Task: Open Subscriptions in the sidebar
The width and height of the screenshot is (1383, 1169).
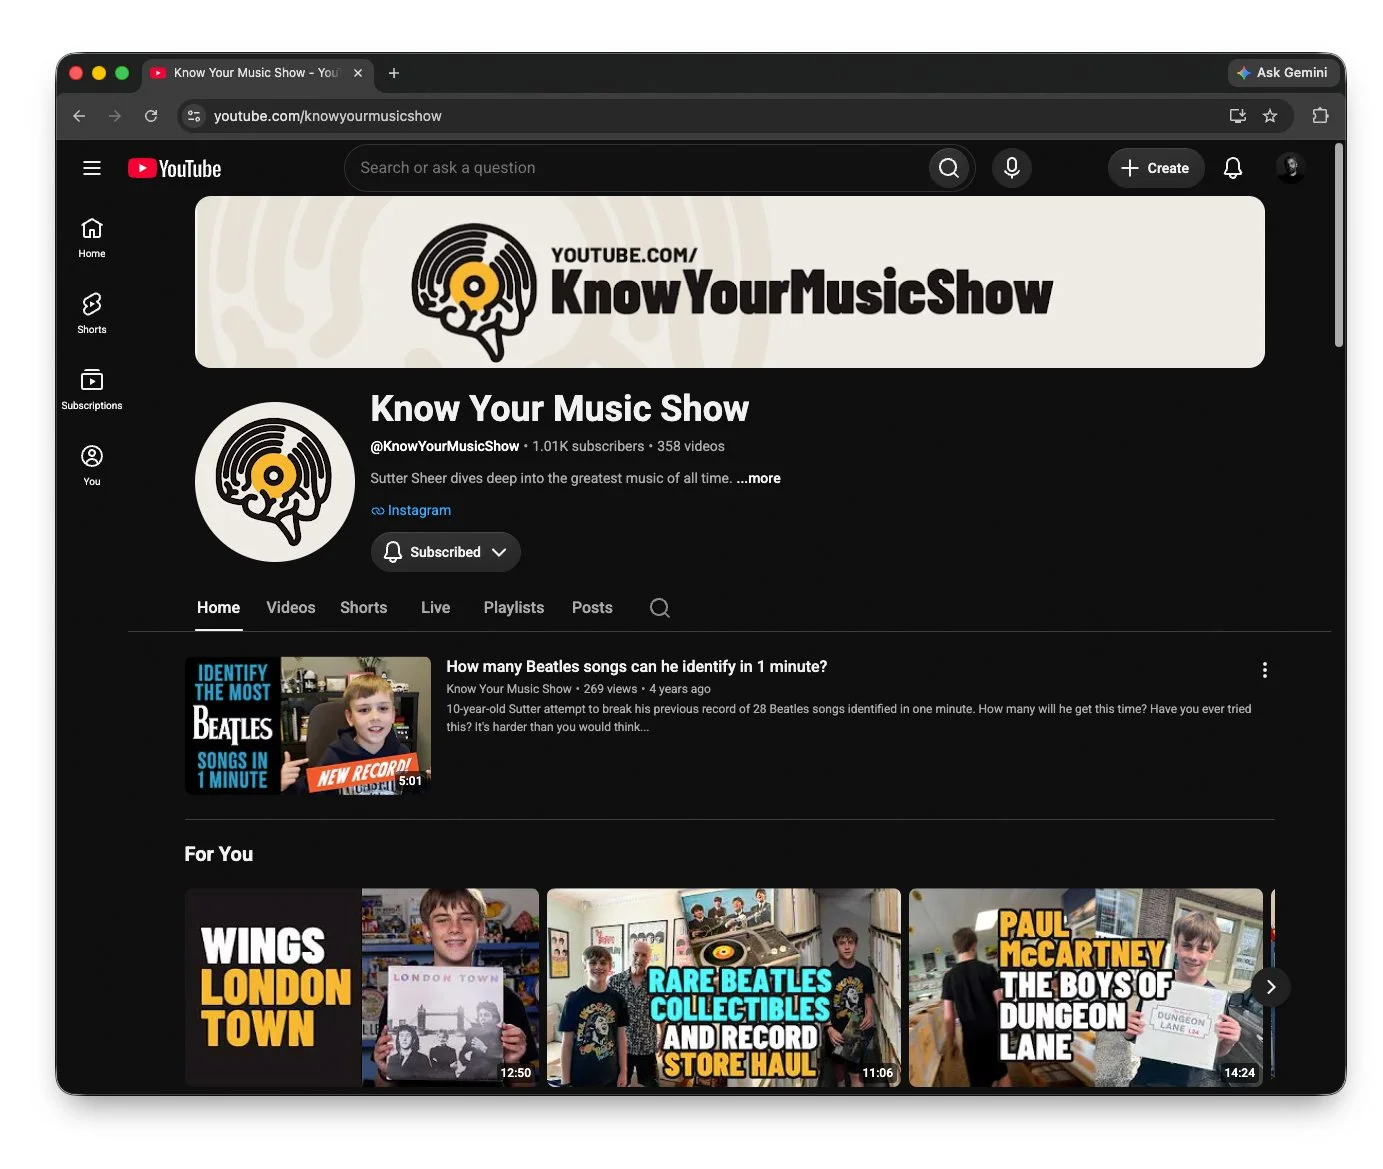Action: point(92,390)
